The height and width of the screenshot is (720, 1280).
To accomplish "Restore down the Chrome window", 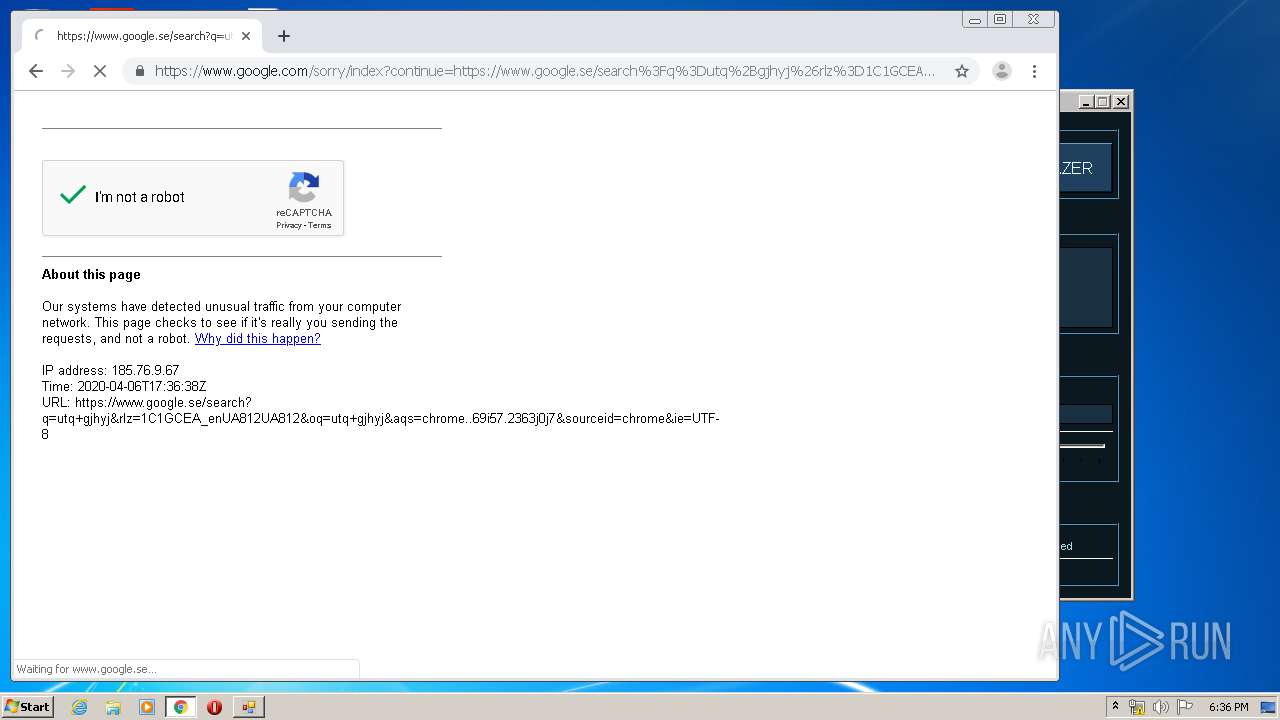I will [x=1000, y=19].
